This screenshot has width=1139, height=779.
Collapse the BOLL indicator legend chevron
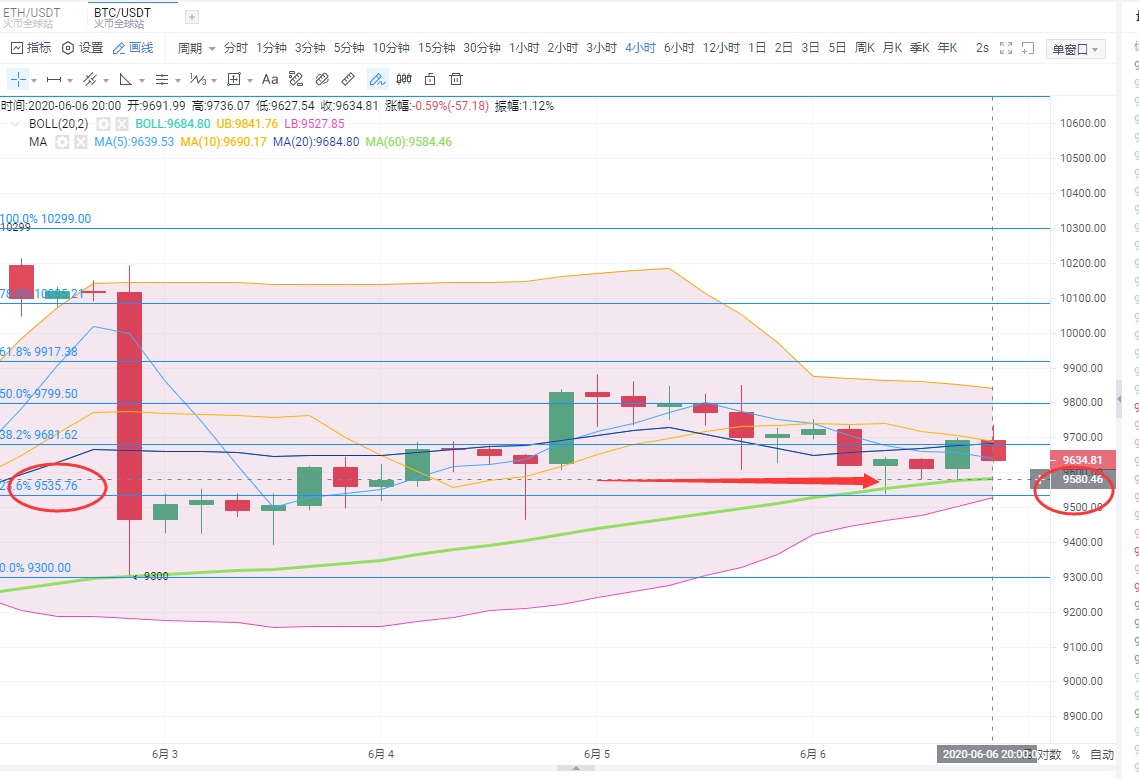(15, 124)
